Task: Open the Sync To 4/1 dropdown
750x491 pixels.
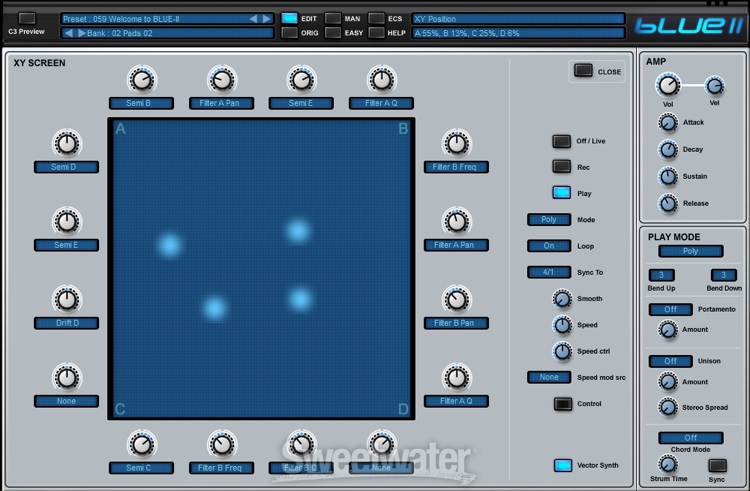Action: [x=549, y=272]
